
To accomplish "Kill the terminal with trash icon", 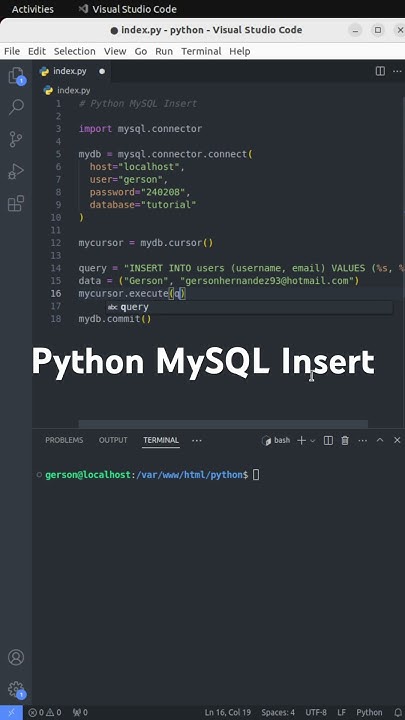I will click(345, 440).
